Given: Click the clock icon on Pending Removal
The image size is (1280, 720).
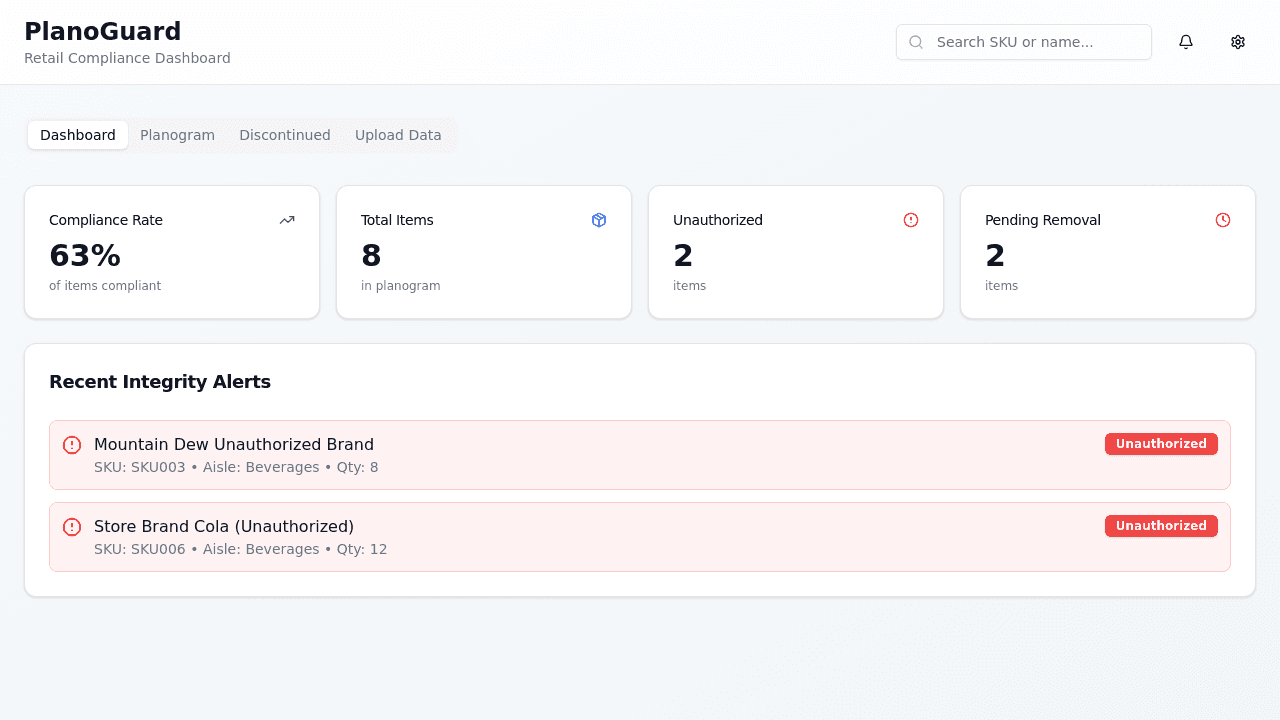Looking at the screenshot, I should tap(1223, 220).
